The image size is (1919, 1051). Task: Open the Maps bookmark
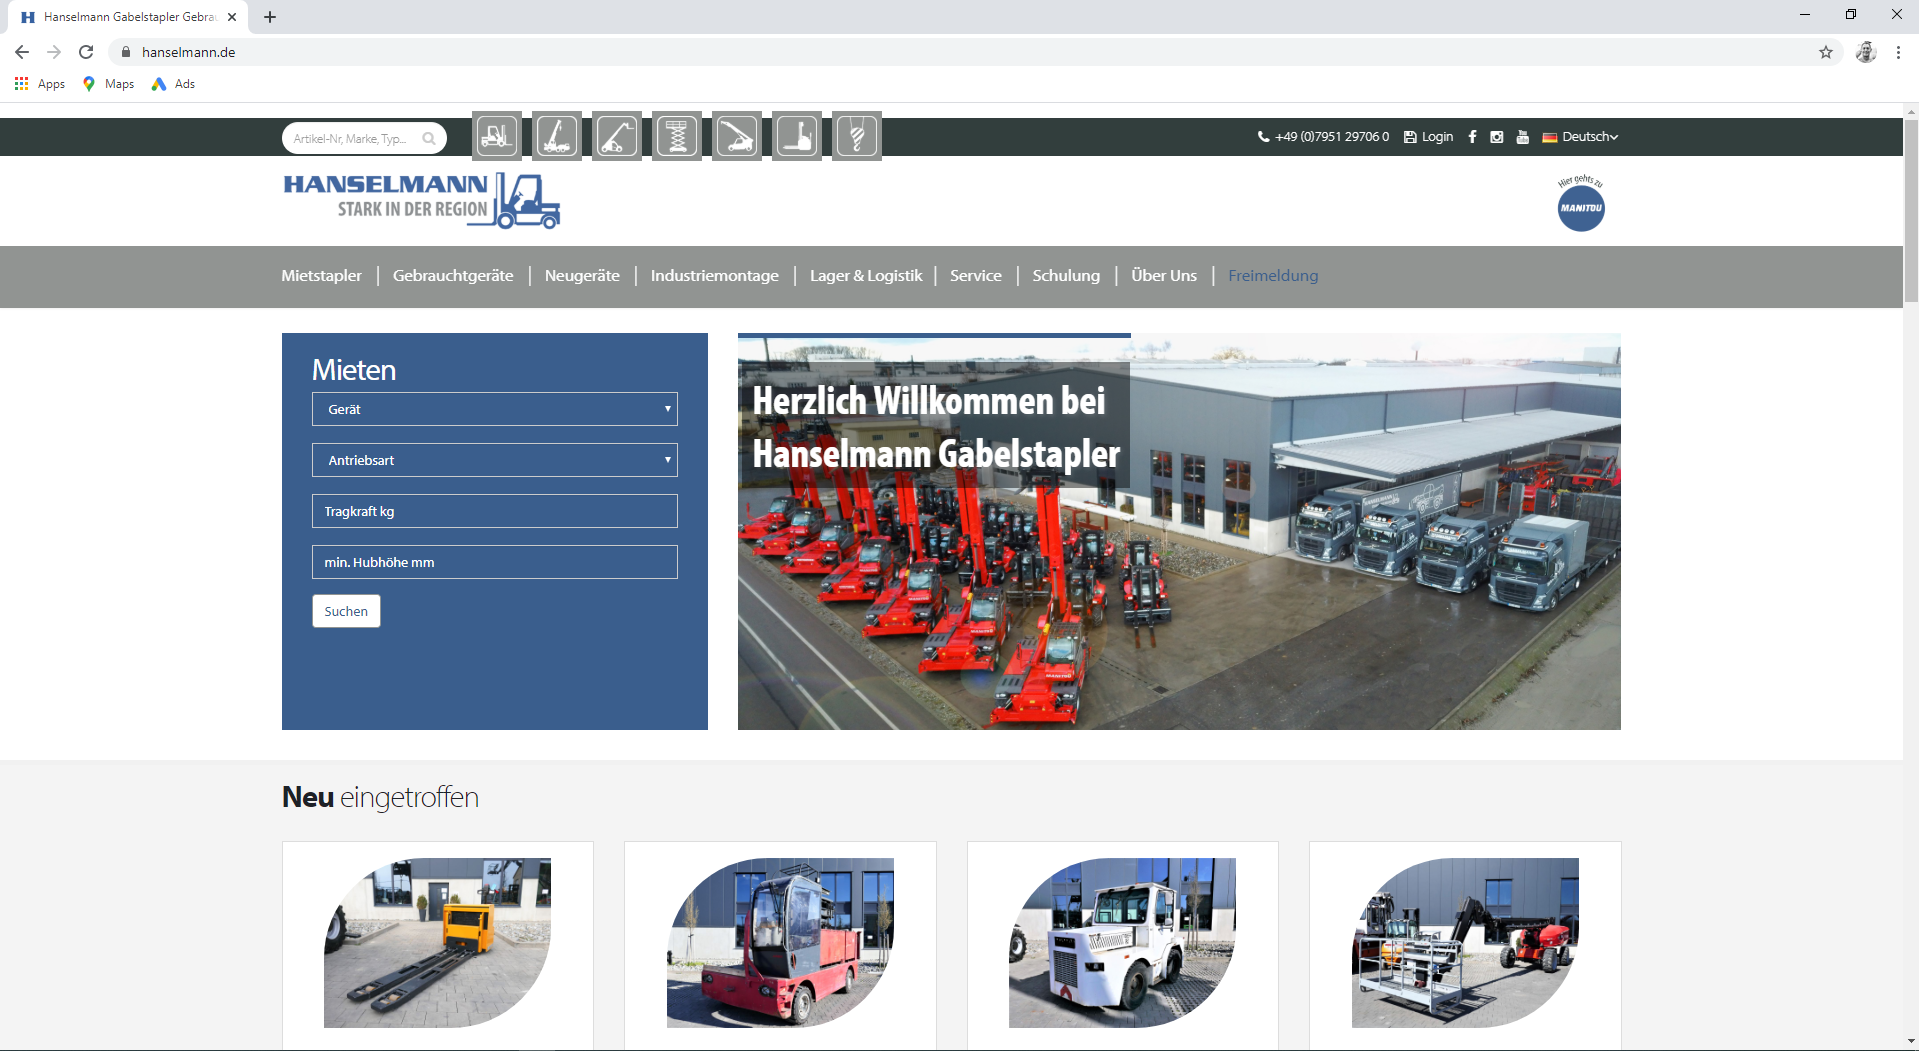point(108,84)
